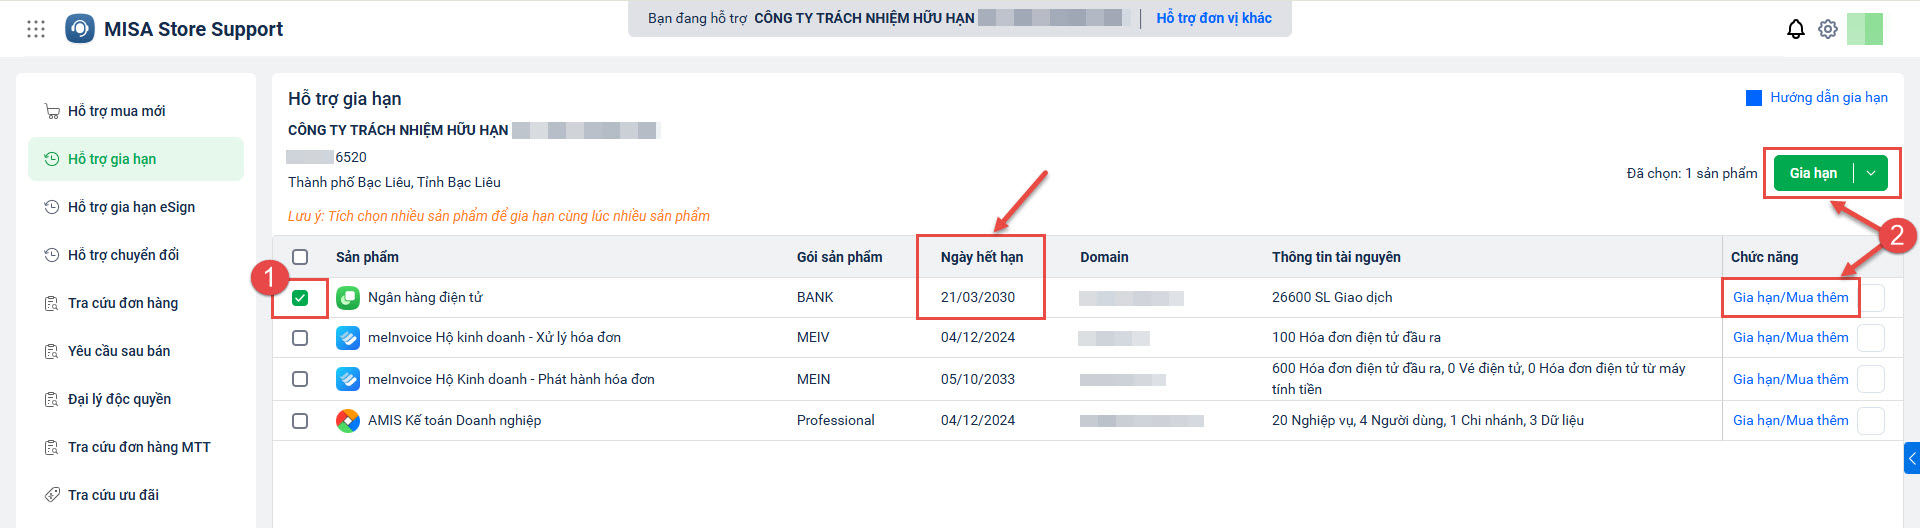Click the blue guide icon beside Hướng dẫn gia hạn
Viewport: 1920px width, 528px height.
click(x=1754, y=98)
